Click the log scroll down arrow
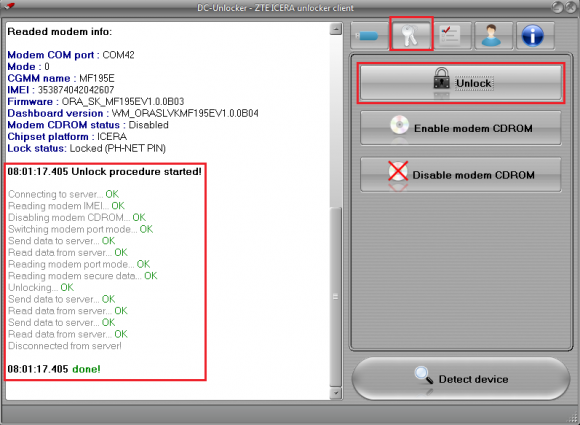 [x=336, y=393]
